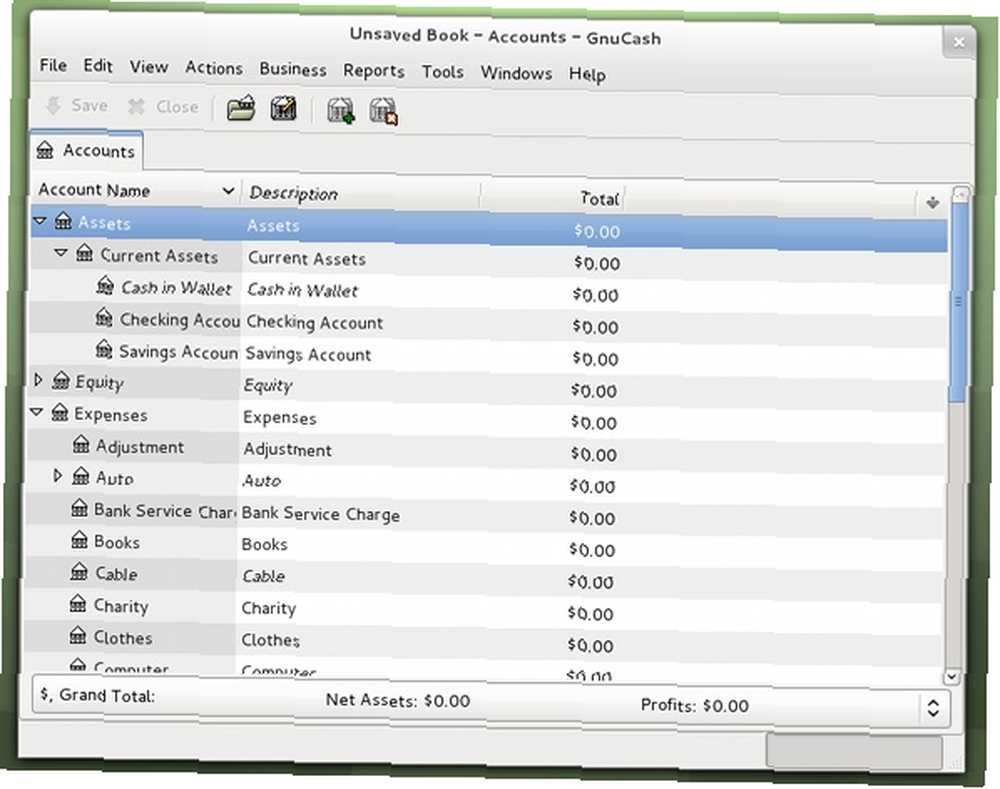
Task: Collapse the Current Assets subtree
Action: coord(61,253)
